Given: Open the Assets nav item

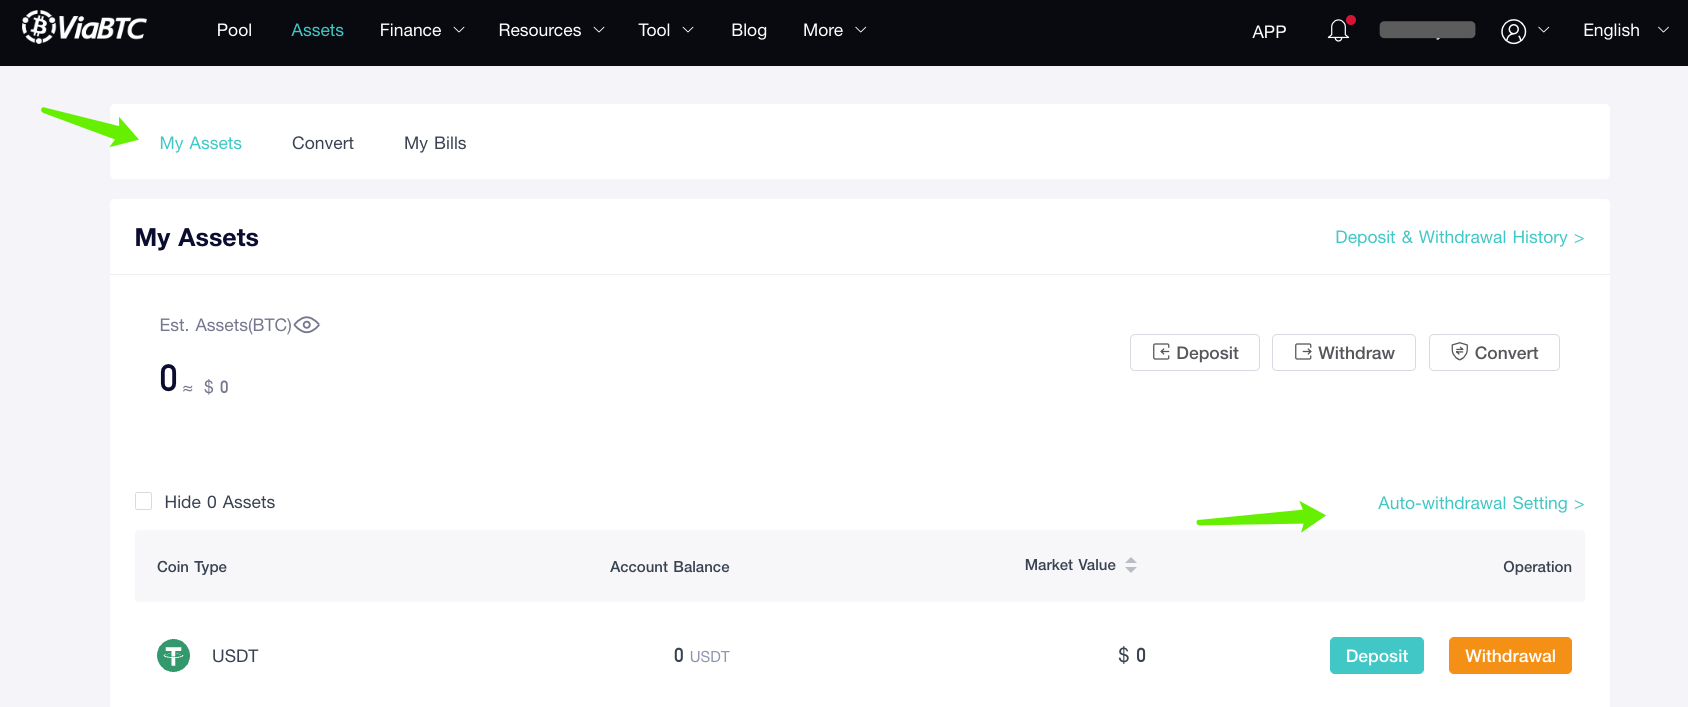Looking at the screenshot, I should coord(317,30).
